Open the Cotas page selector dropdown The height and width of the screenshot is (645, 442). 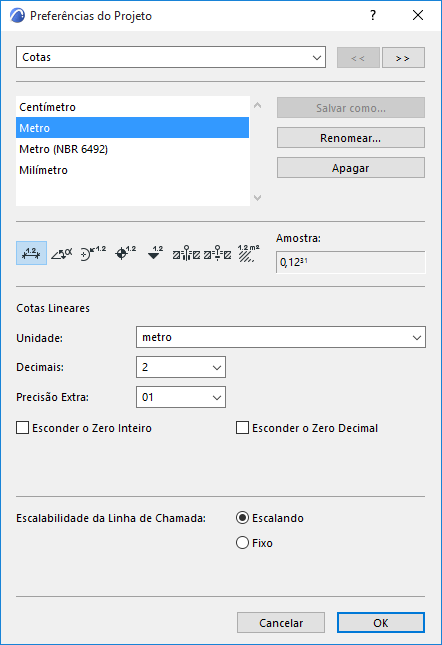[x=171, y=57]
